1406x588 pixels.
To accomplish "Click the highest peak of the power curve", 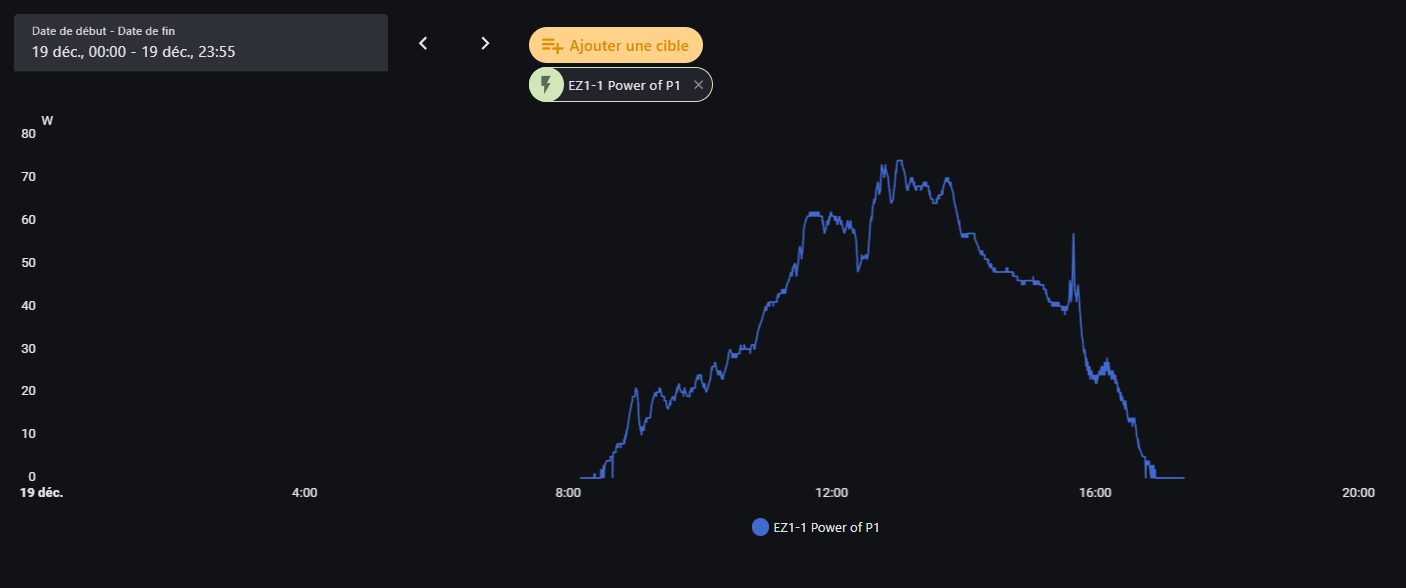I will click(x=899, y=161).
